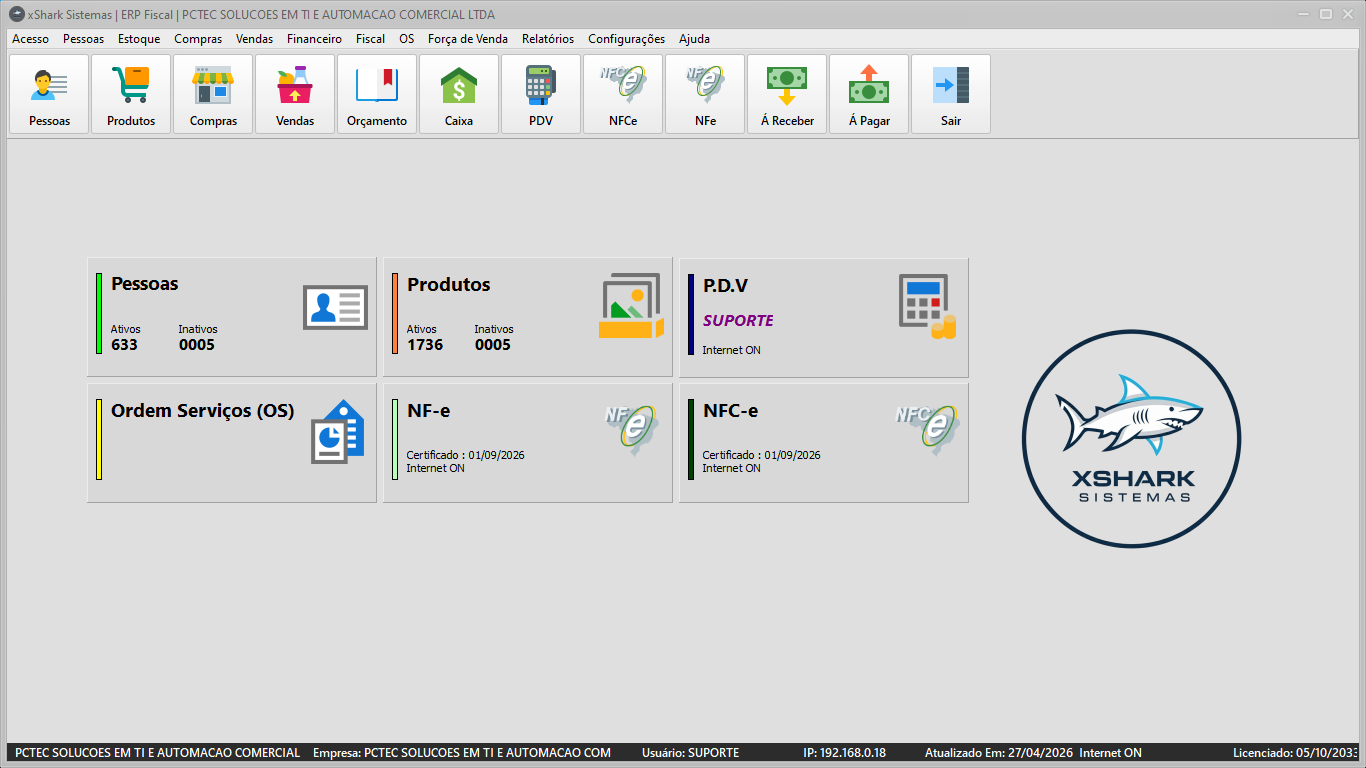Open the Acesso menu

(30, 39)
